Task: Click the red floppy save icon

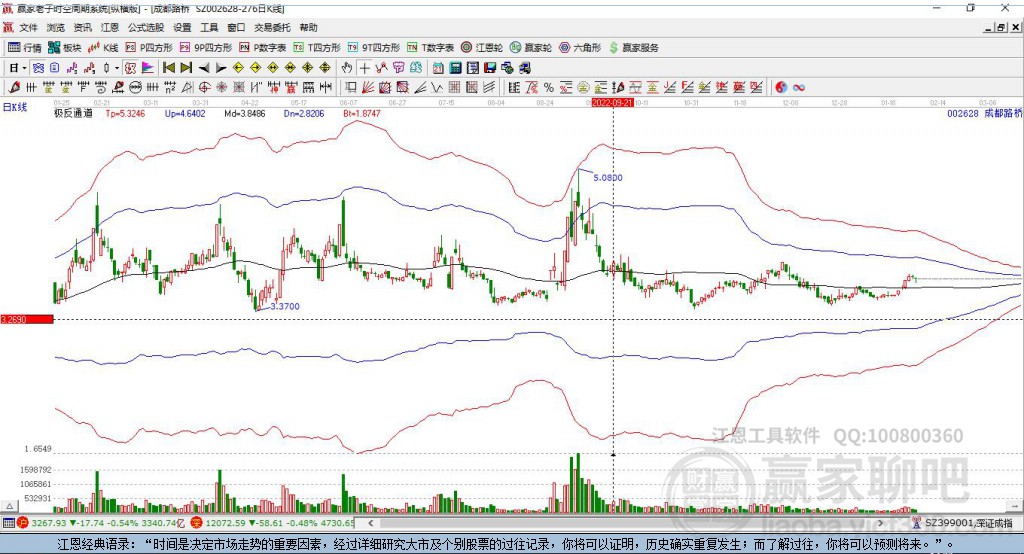Action: (x=490, y=68)
